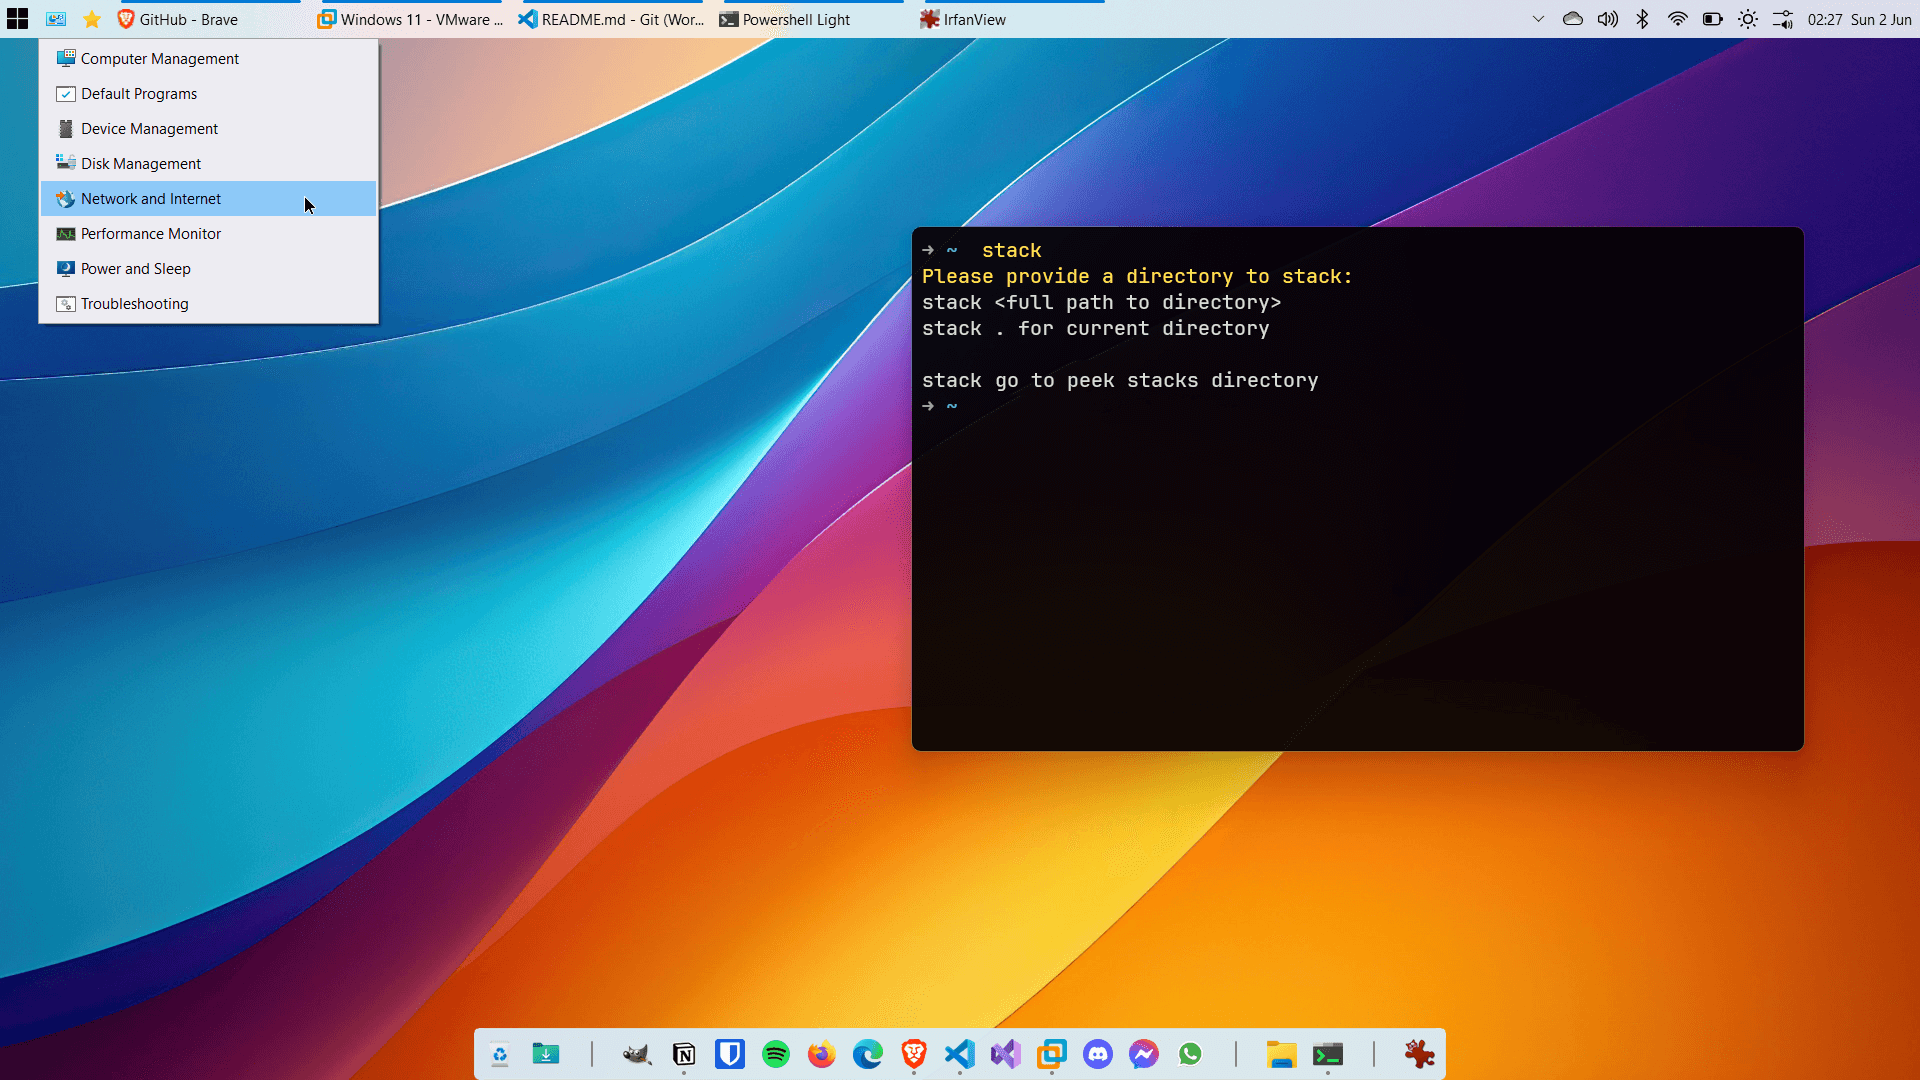Launch Bitwarden from the dock
The height and width of the screenshot is (1080, 1920).
730,1054
